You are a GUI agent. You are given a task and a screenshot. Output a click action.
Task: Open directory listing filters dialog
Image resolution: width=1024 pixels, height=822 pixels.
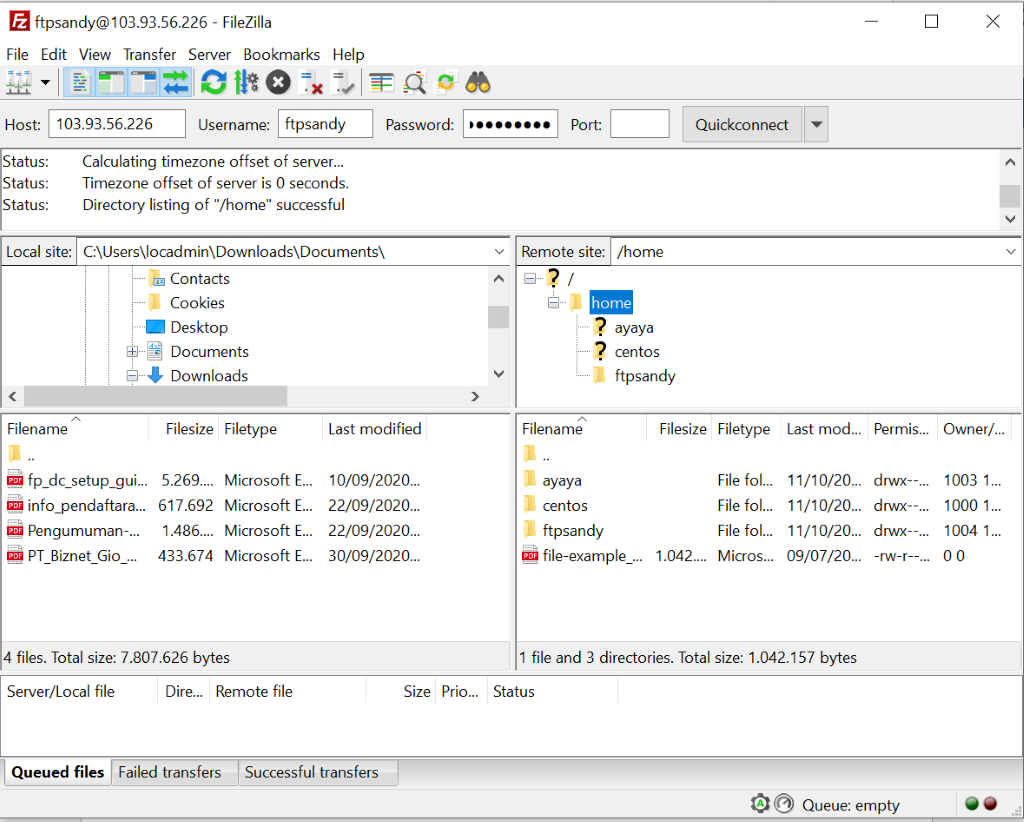(x=381, y=83)
